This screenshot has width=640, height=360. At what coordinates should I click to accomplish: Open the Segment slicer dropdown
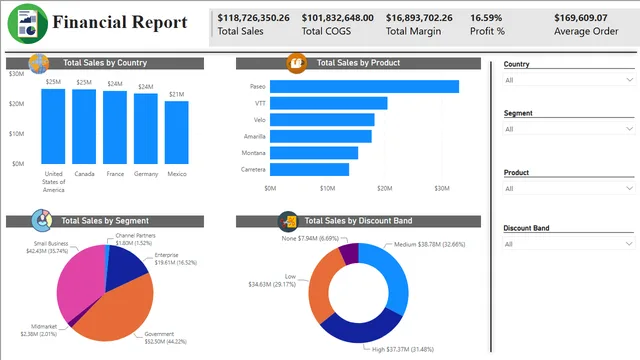pos(569,129)
